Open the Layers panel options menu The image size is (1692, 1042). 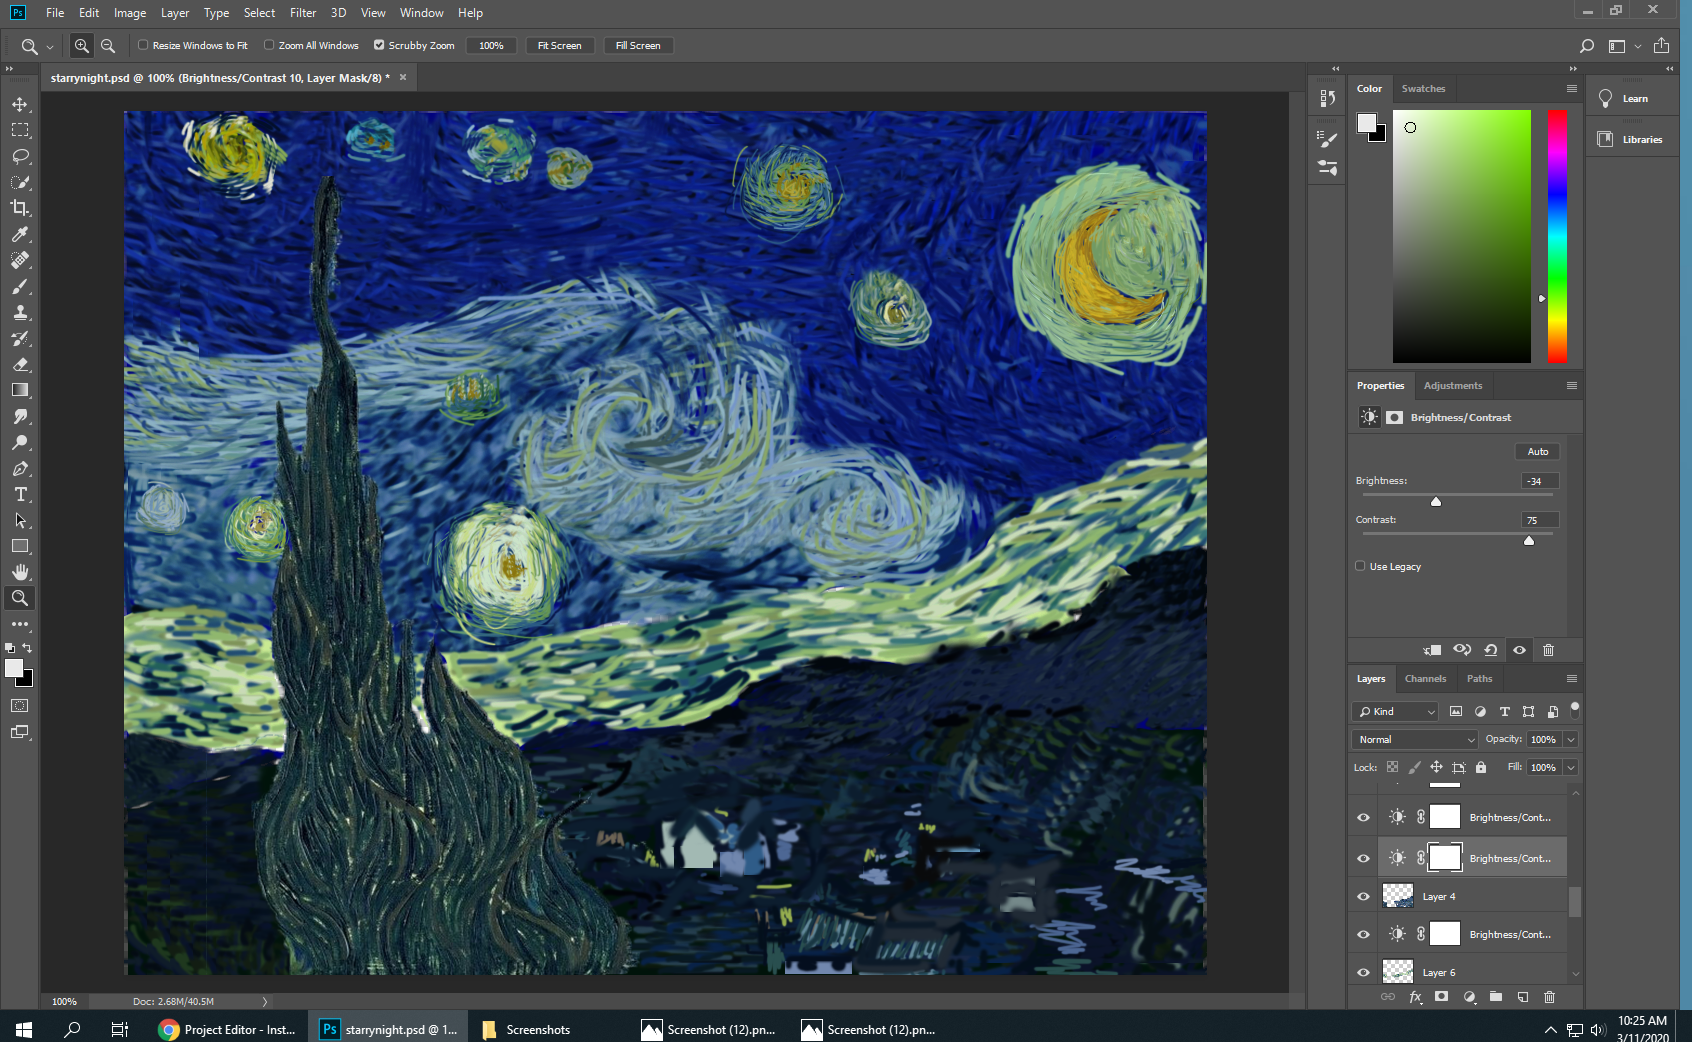[x=1571, y=679]
